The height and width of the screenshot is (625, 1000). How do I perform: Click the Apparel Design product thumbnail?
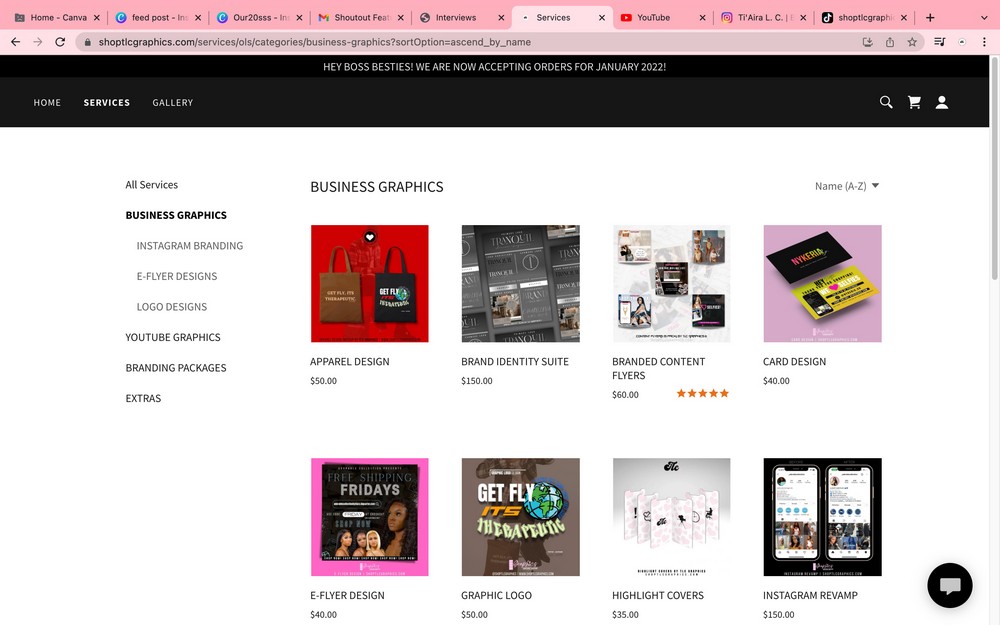pyautogui.click(x=369, y=283)
